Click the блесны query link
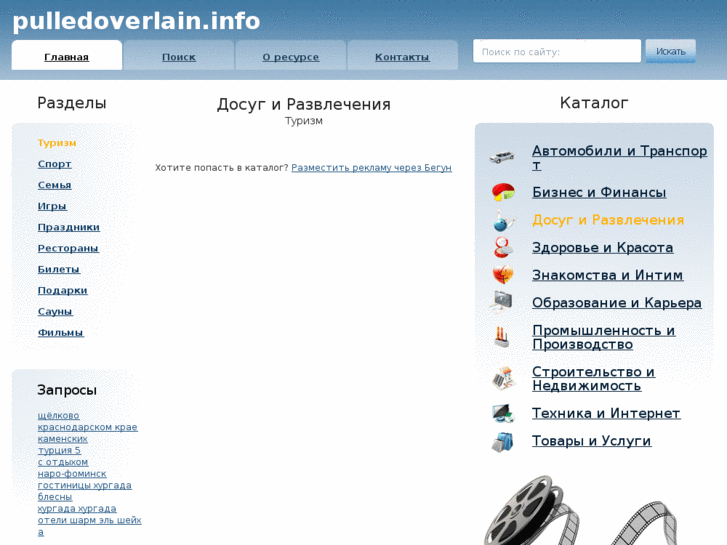The width and height of the screenshot is (727, 545). tap(55, 497)
